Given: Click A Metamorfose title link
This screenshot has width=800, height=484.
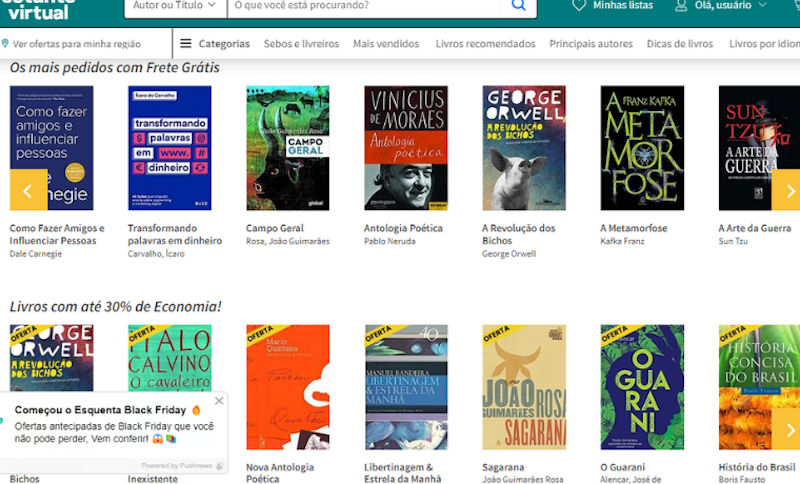Looking at the screenshot, I should tap(634, 228).
